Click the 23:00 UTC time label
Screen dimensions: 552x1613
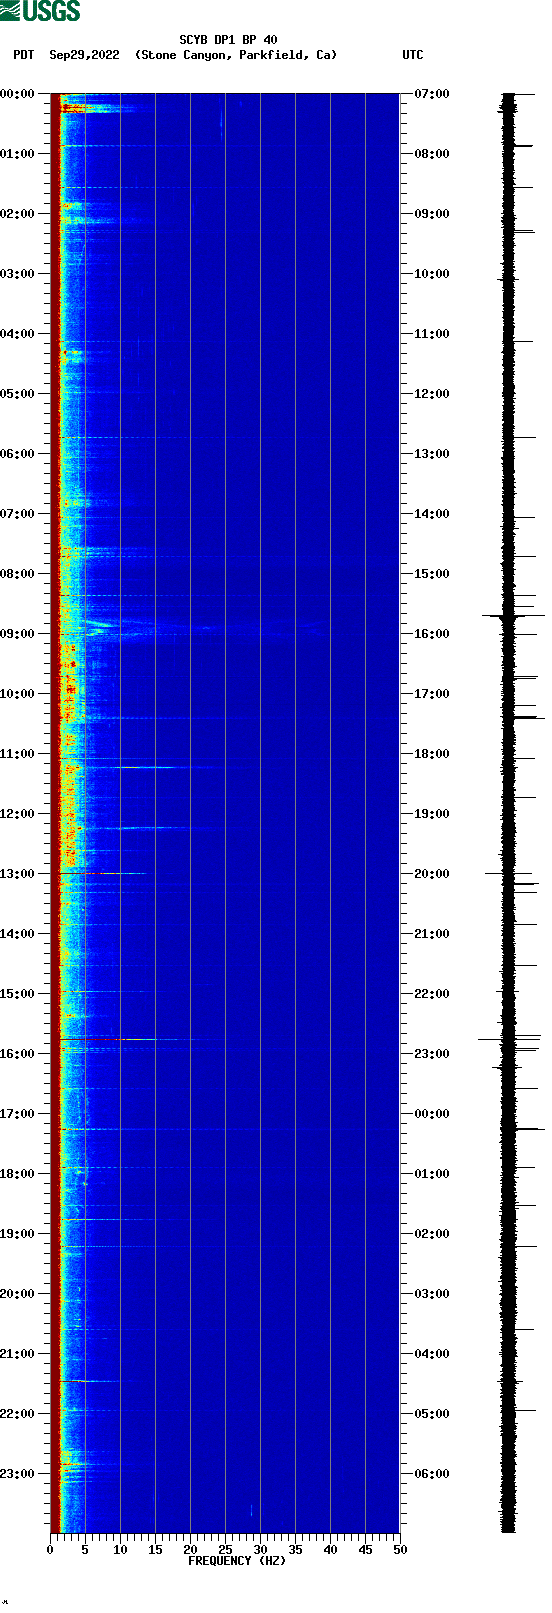click(x=432, y=1054)
